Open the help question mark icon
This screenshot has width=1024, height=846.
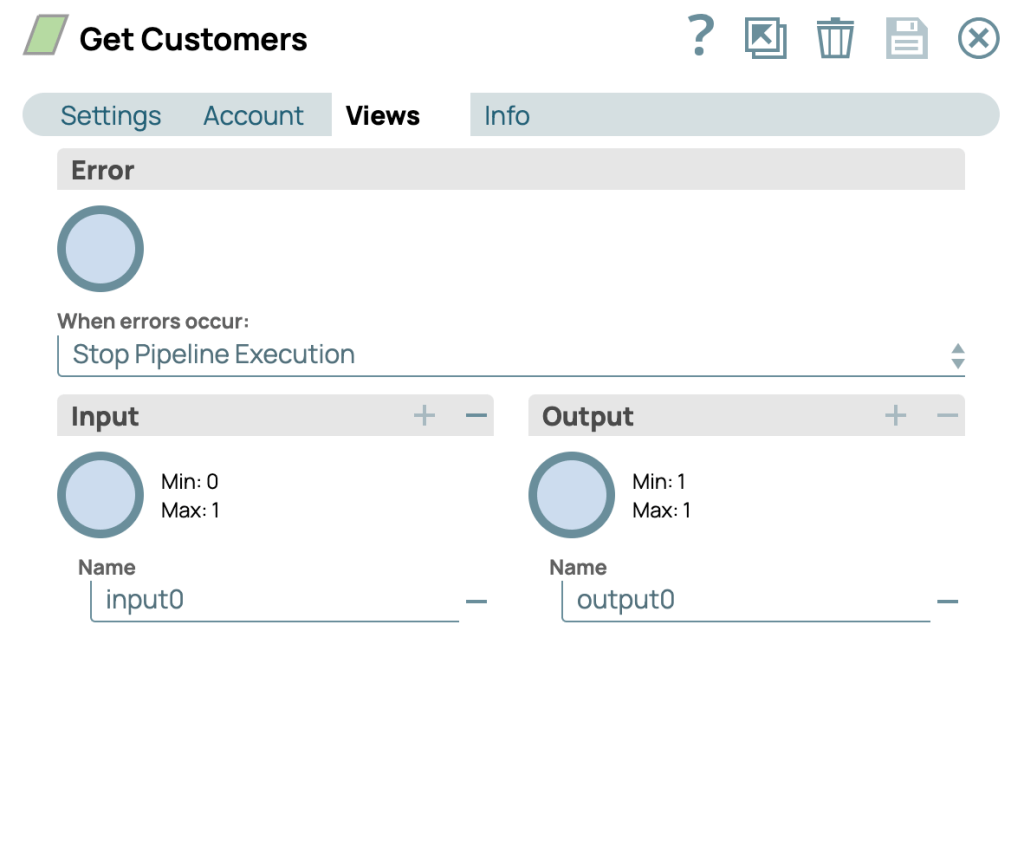coord(702,37)
